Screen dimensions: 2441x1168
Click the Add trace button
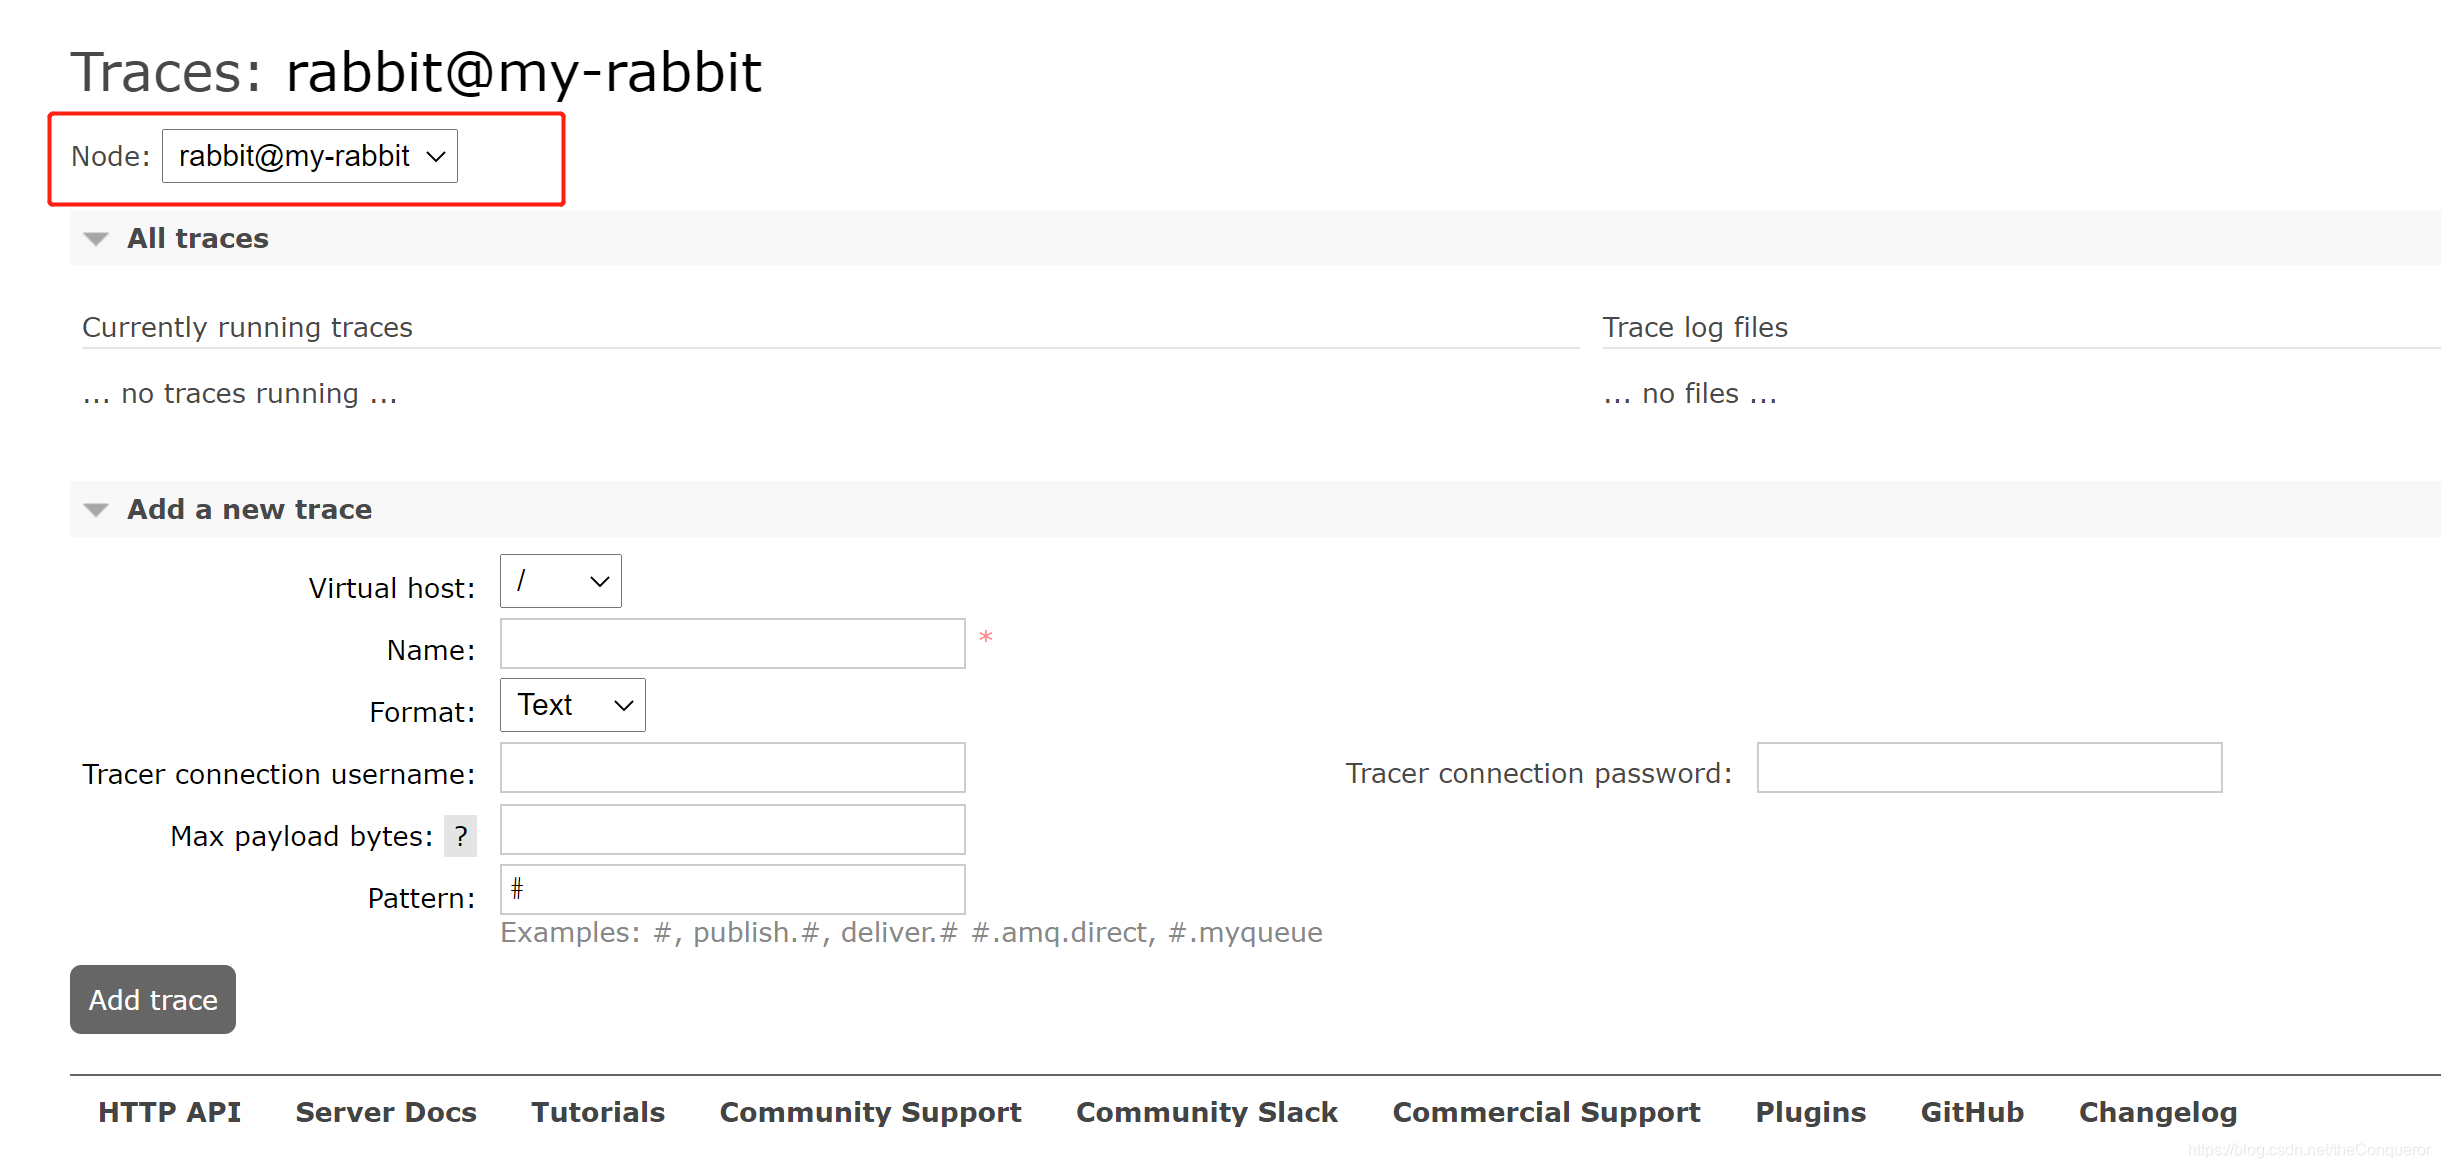point(154,1000)
